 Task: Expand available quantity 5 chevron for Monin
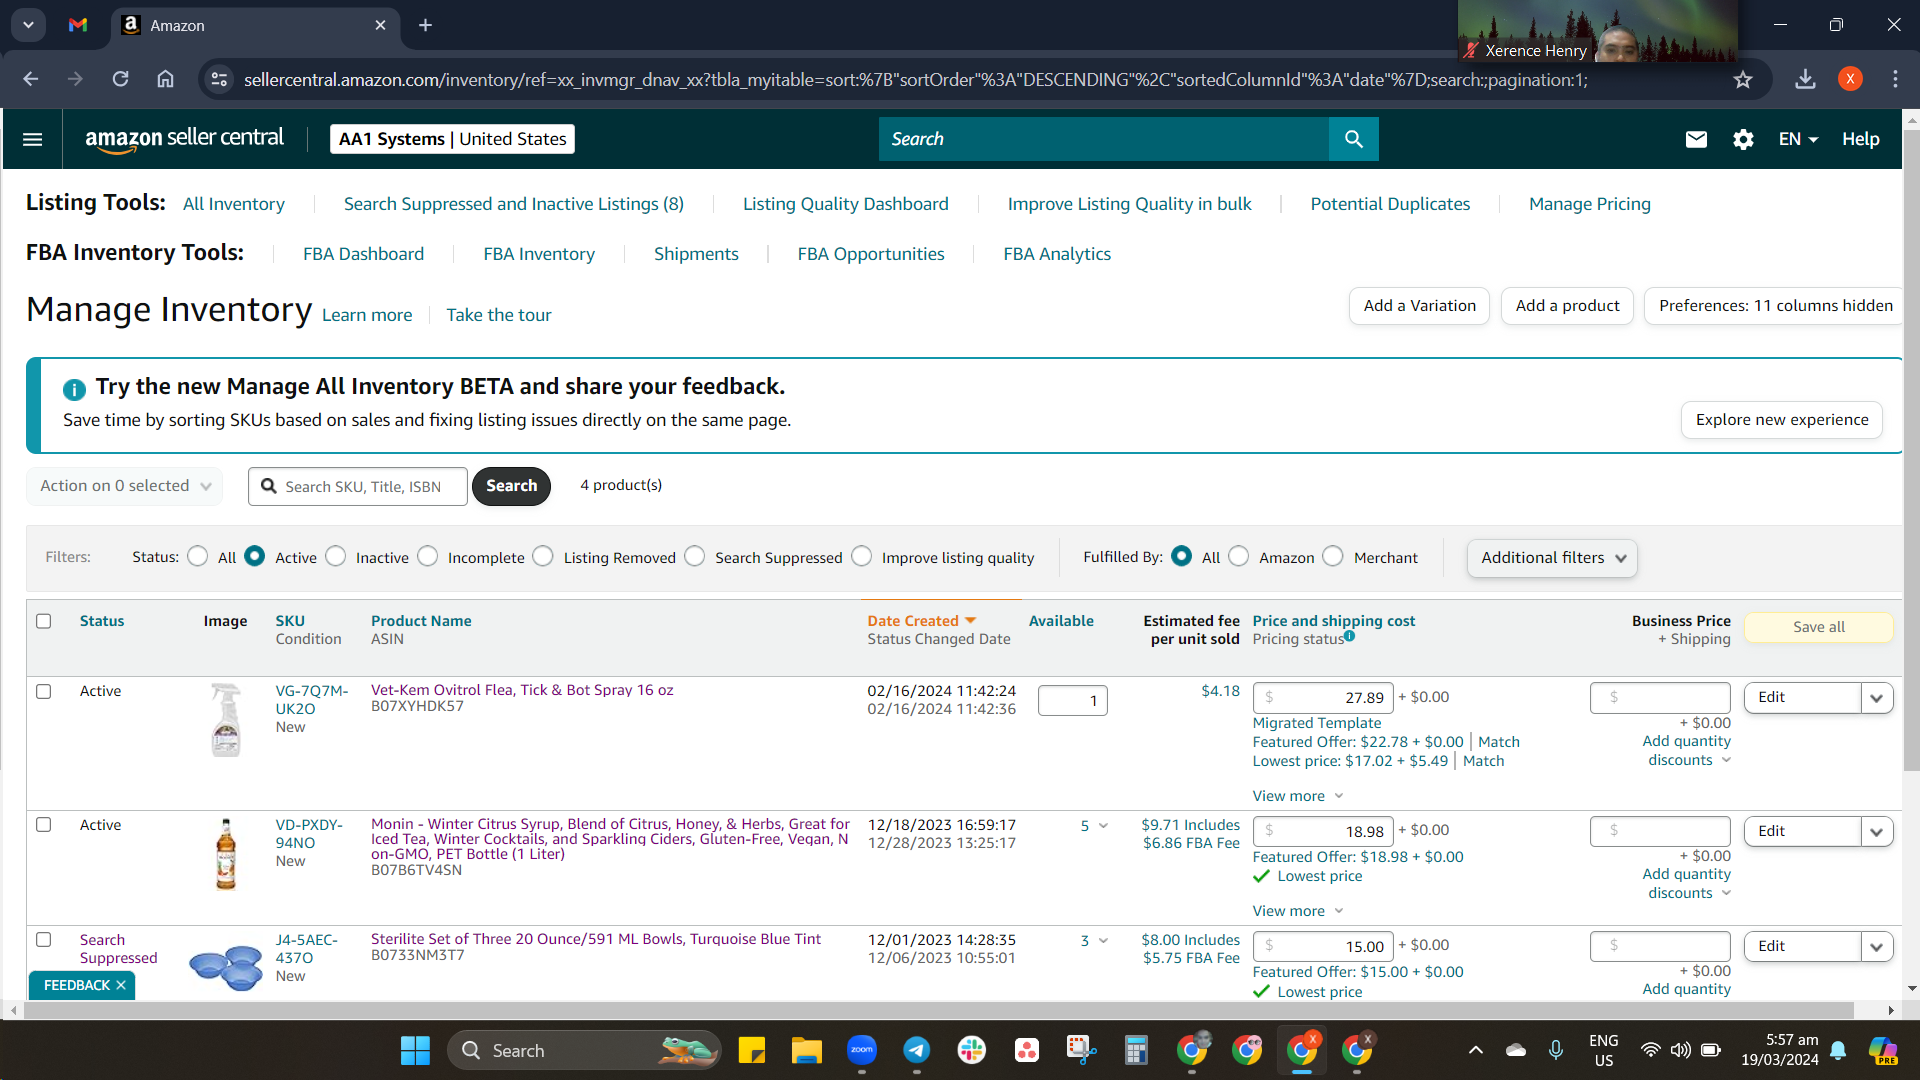1103,826
